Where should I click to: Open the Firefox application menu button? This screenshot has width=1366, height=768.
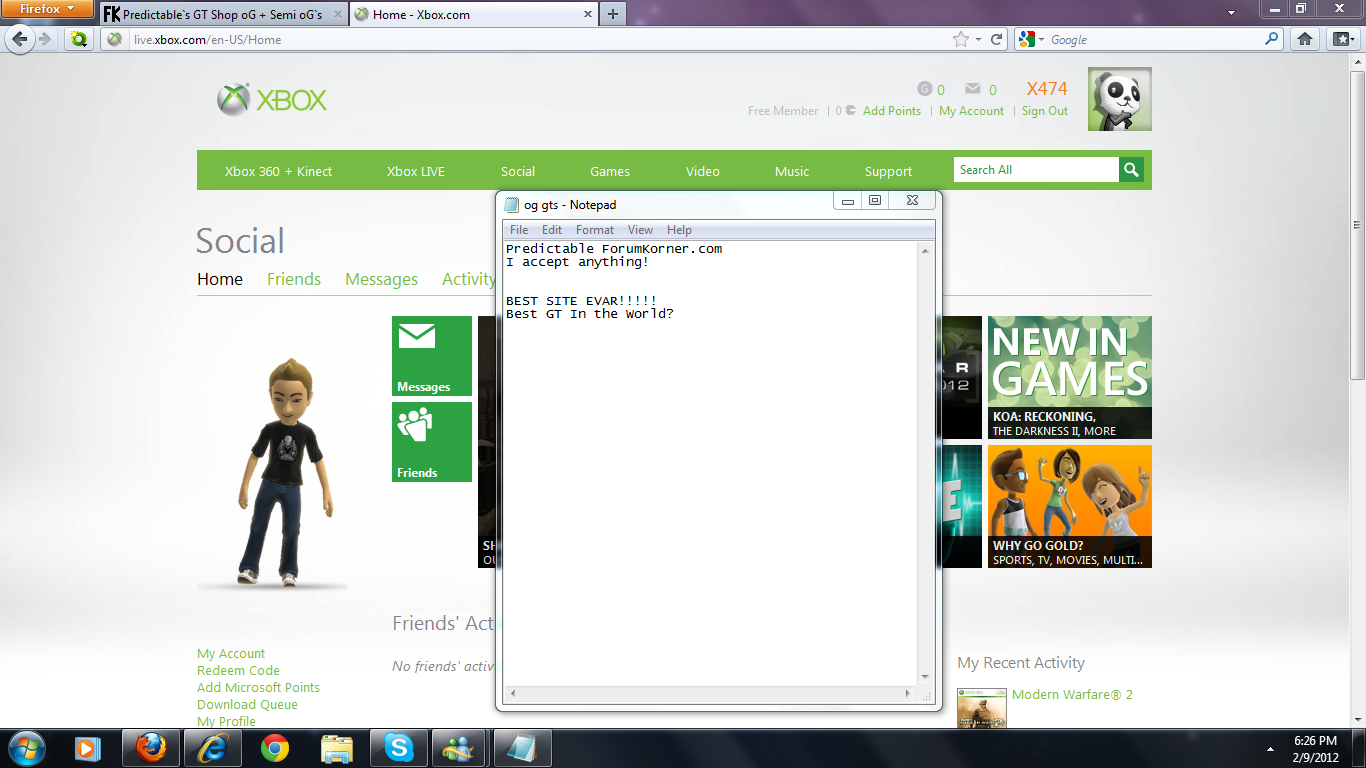click(x=47, y=9)
